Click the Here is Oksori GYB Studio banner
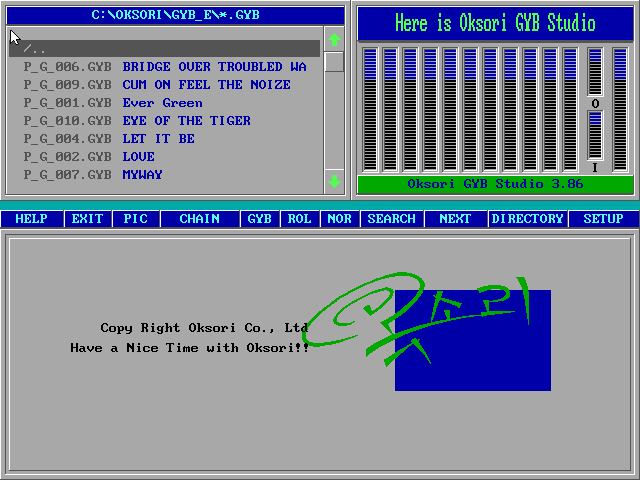This screenshot has height=480, width=640. pyautogui.click(x=495, y=23)
